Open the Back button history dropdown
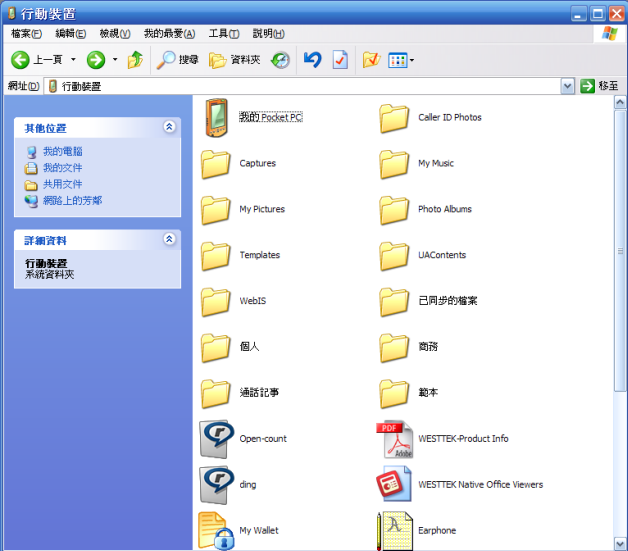Viewport: 628px width, 551px height. point(73,60)
